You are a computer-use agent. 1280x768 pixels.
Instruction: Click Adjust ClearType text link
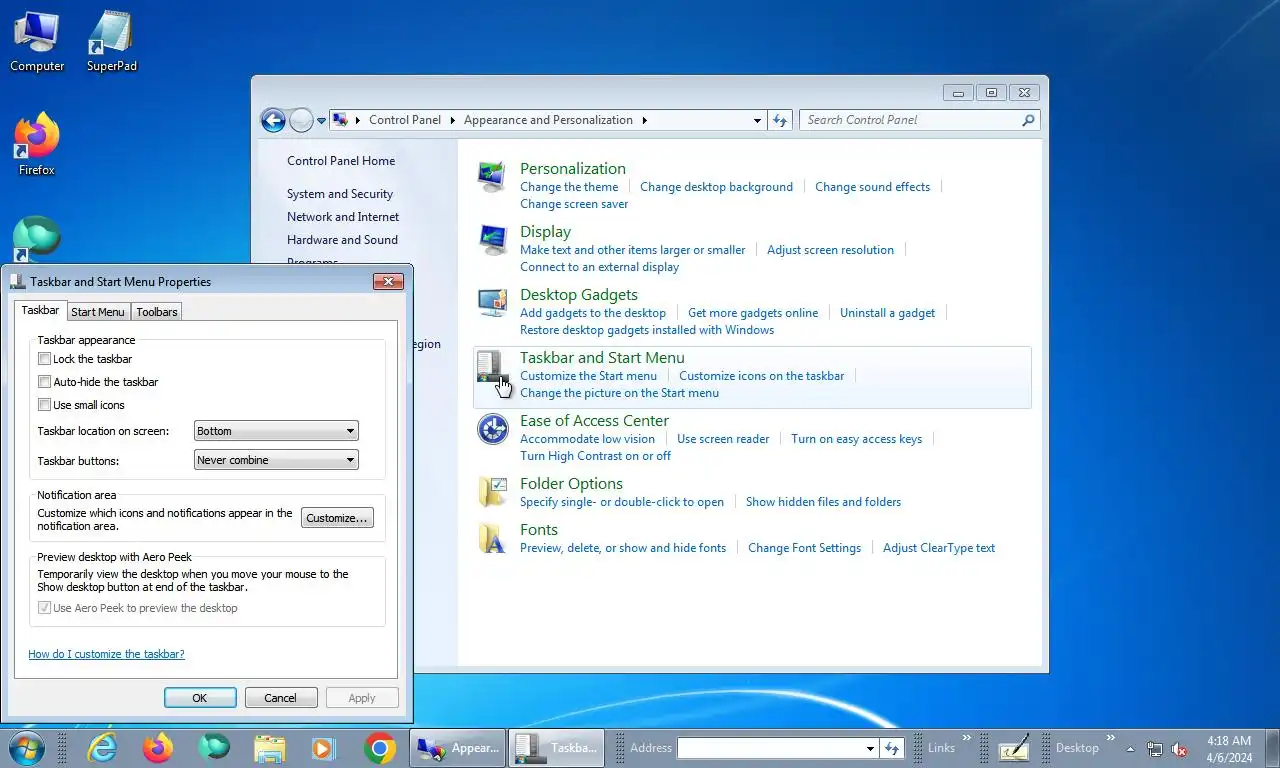[x=939, y=548]
